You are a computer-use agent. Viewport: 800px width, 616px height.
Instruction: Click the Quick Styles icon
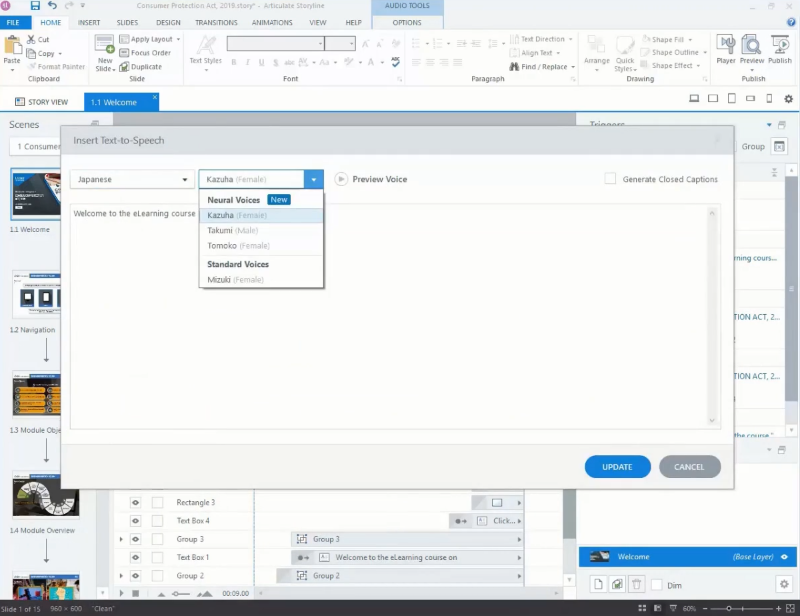(x=624, y=45)
